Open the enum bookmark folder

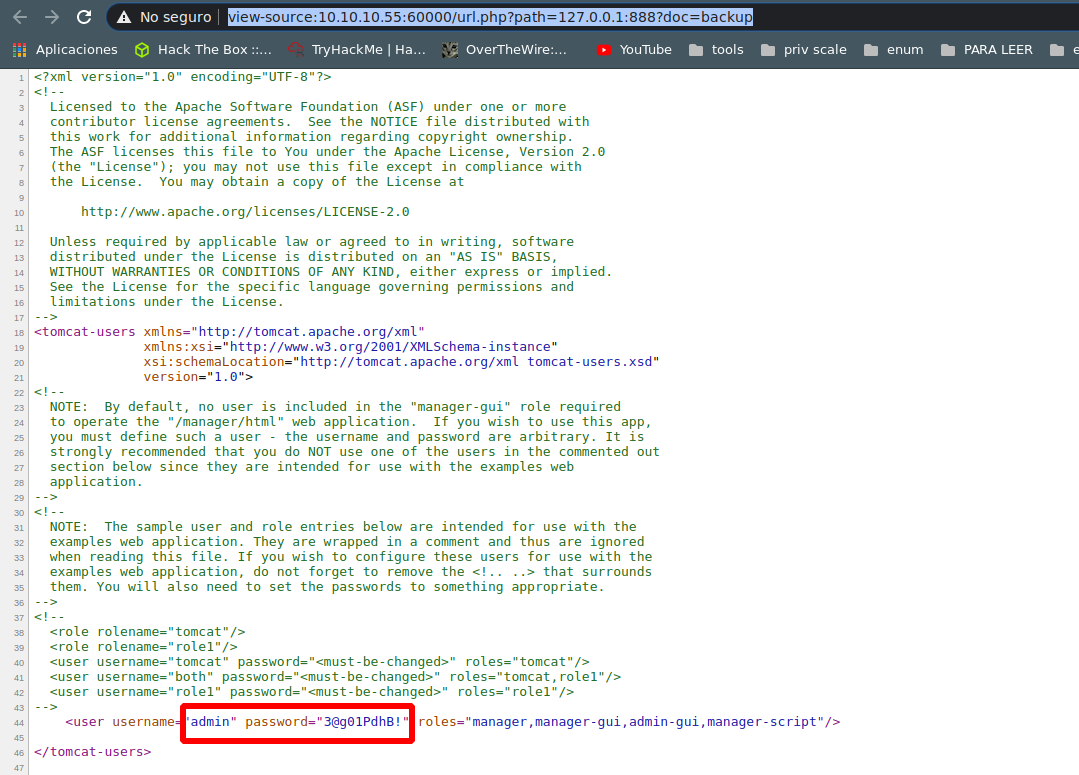(x=894, y=50)
